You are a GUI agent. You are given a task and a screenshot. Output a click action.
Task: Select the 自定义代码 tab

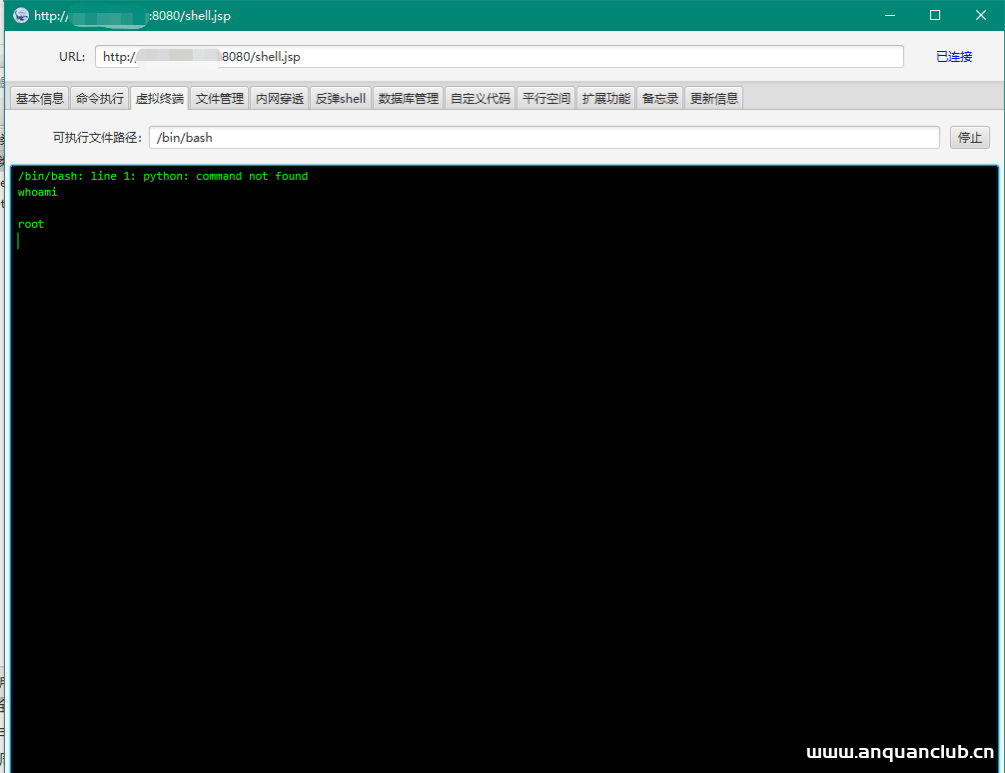480,98
